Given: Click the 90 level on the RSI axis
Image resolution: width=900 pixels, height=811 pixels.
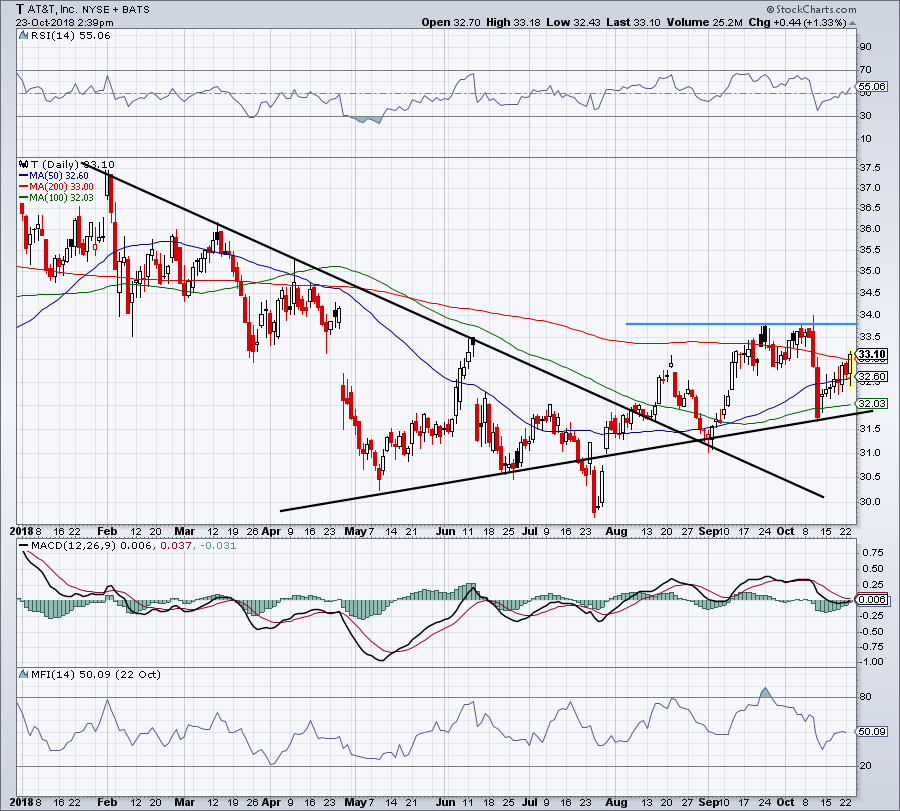Looking at the screenshot, I should [x=865, y=46].
